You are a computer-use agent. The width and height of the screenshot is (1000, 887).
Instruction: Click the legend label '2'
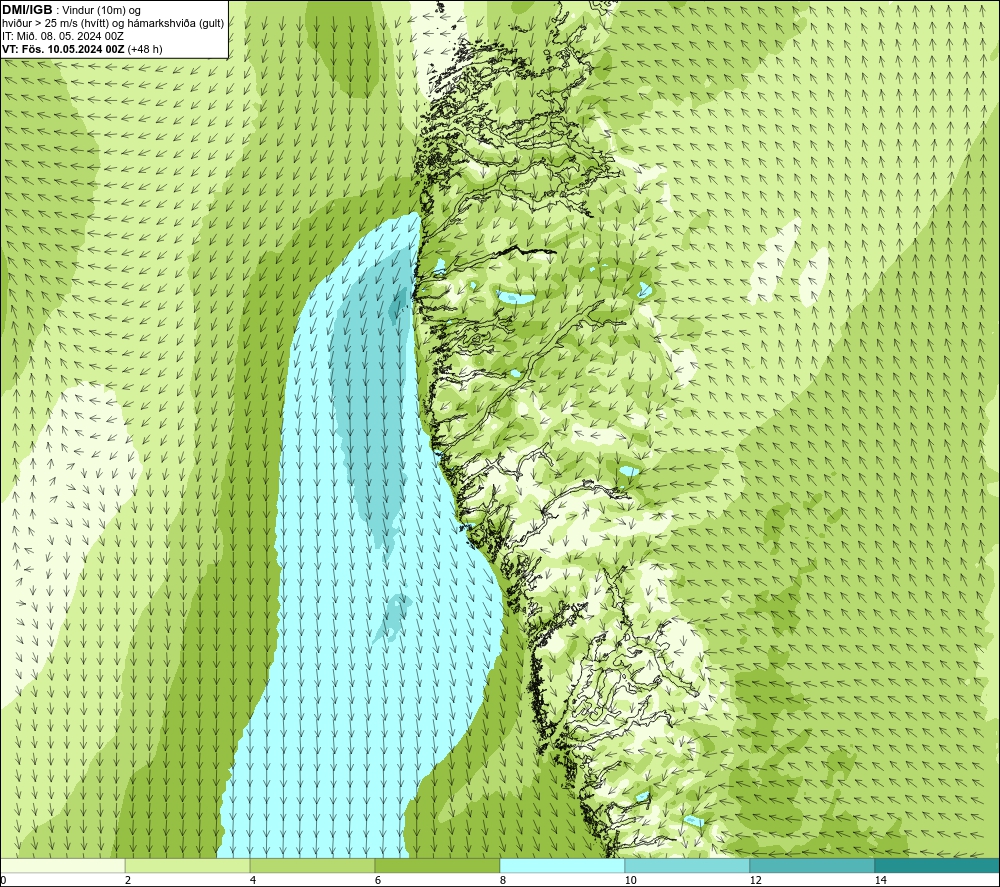click(128, 880)
